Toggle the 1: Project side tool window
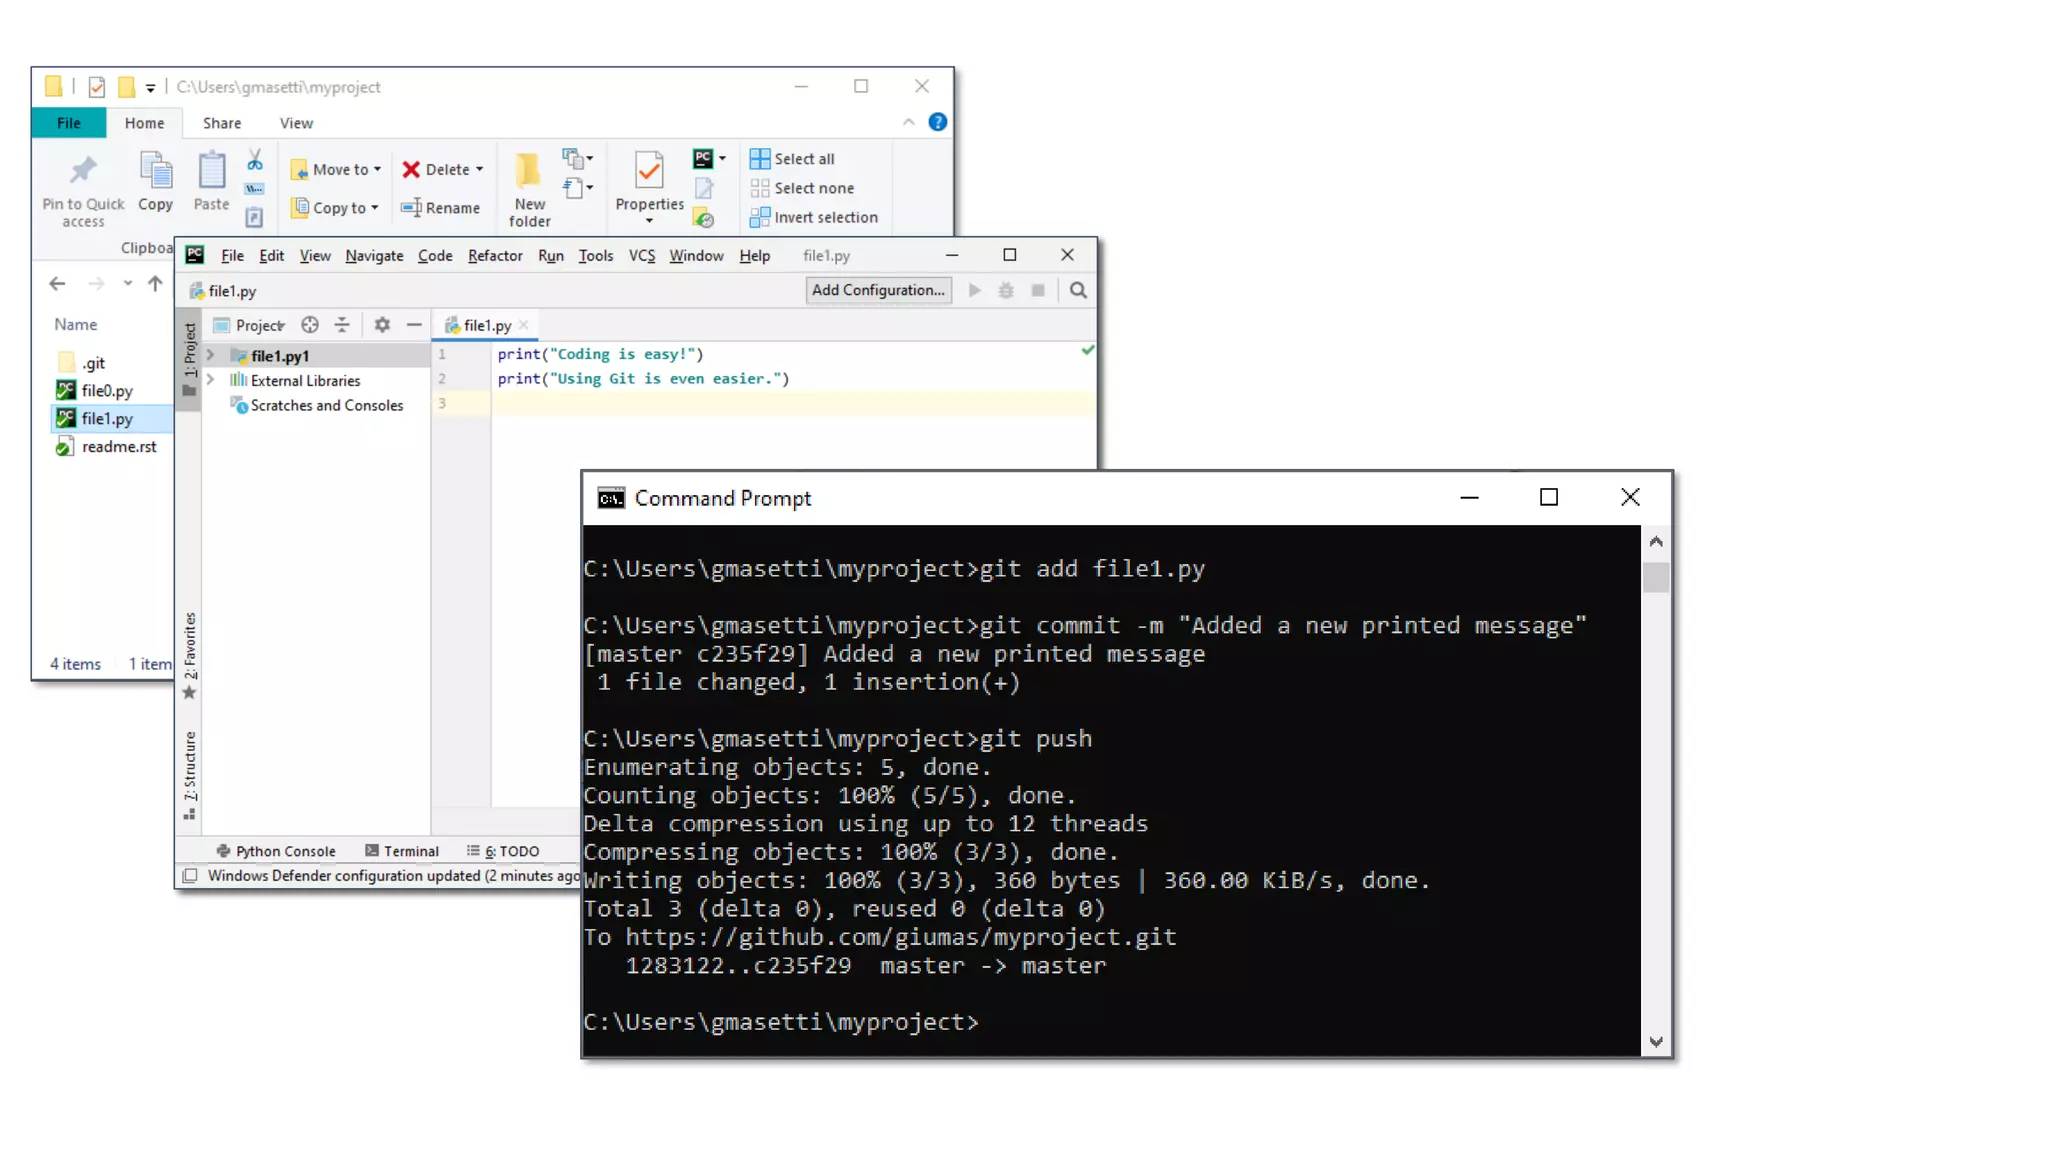 click(190, 352)
